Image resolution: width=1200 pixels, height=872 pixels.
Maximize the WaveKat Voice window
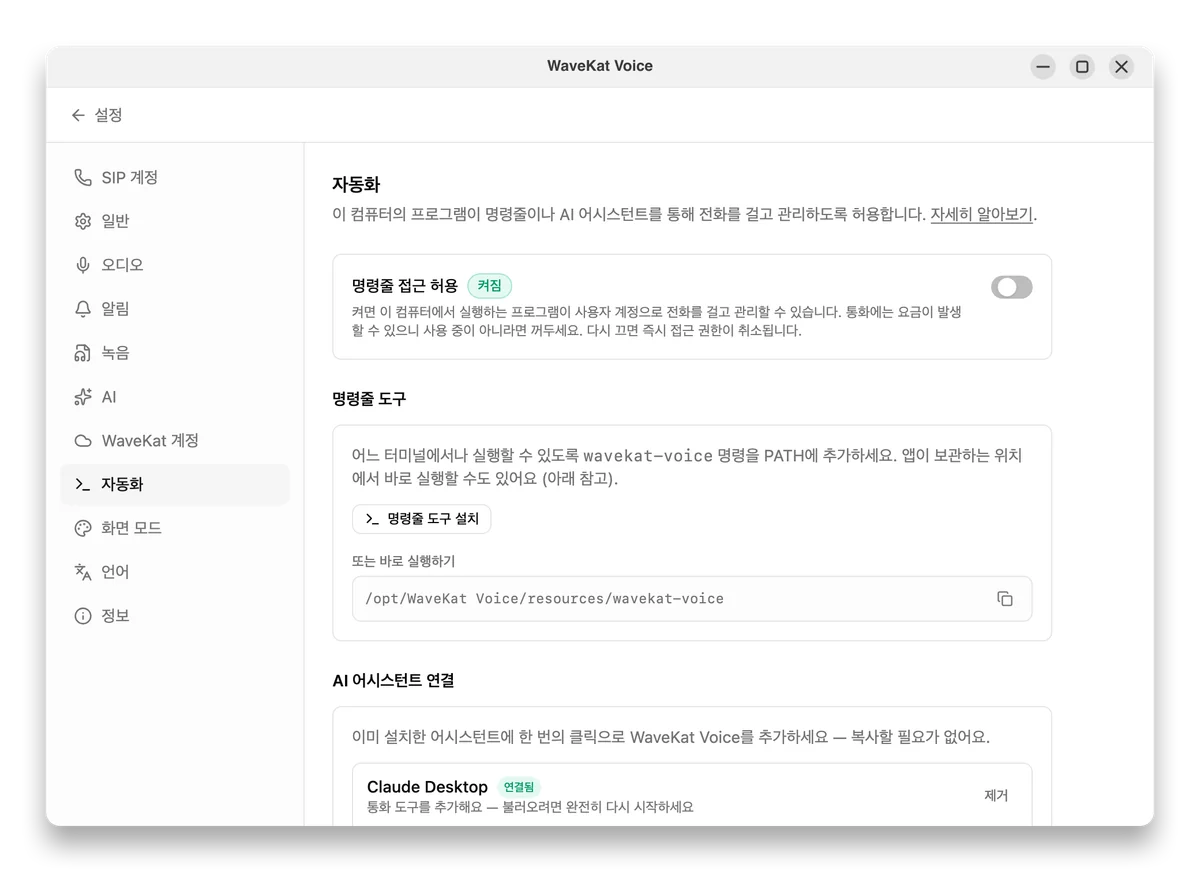tap(1082, 67)
